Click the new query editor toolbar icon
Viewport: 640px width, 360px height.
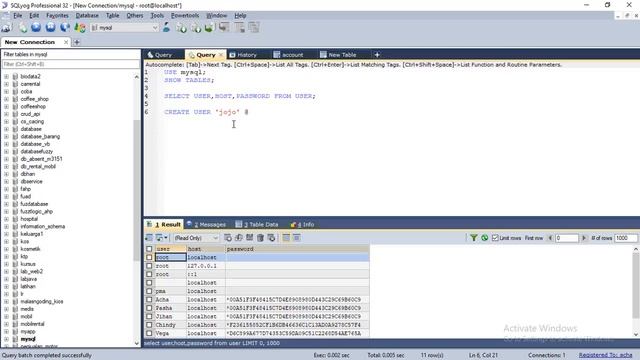coord(23,28)
